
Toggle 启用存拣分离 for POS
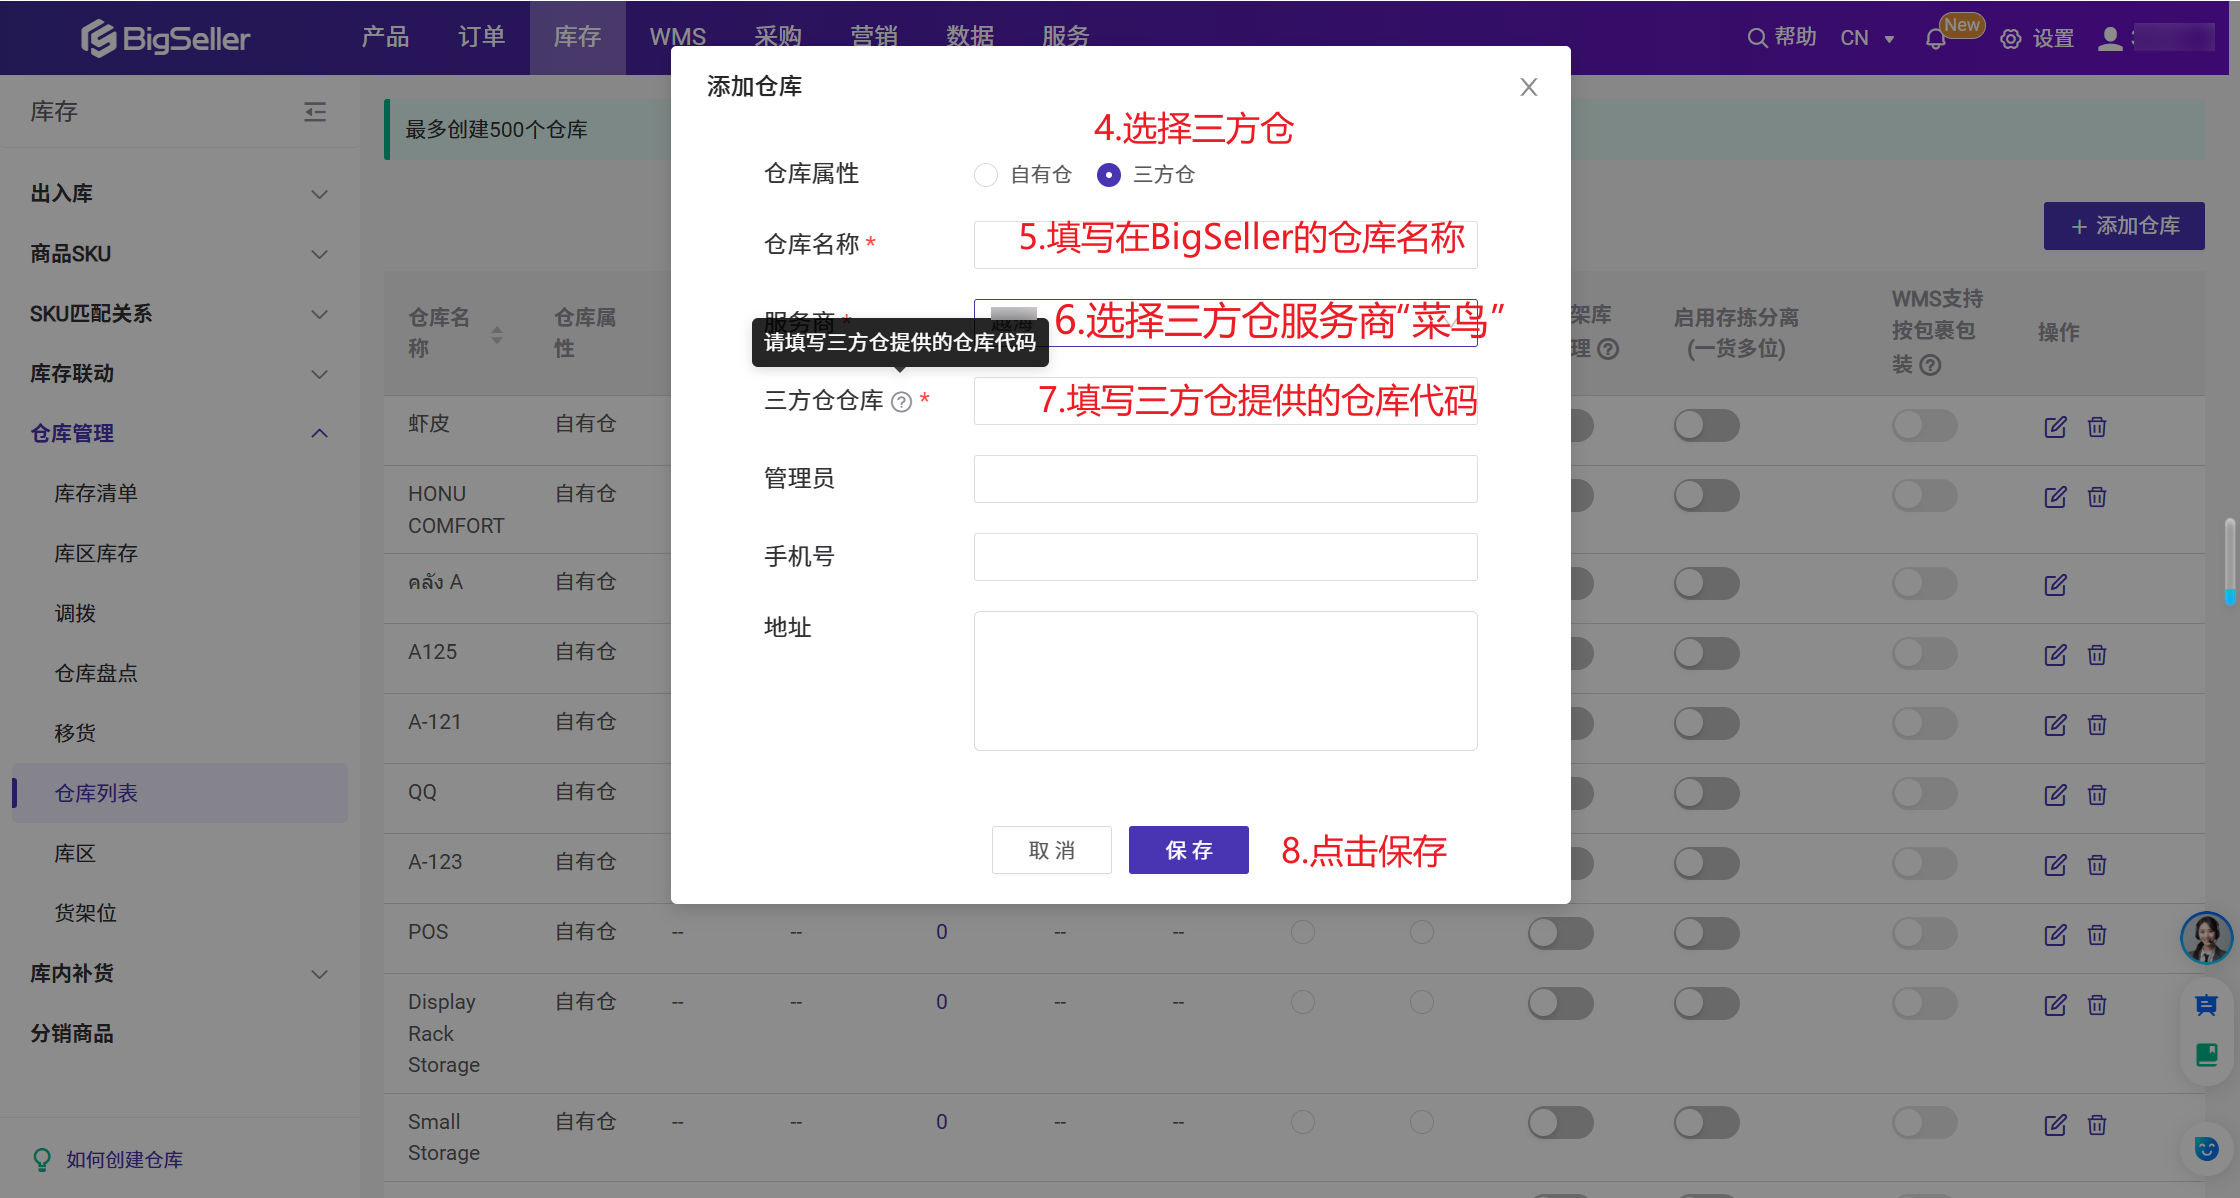[1706, 934]
